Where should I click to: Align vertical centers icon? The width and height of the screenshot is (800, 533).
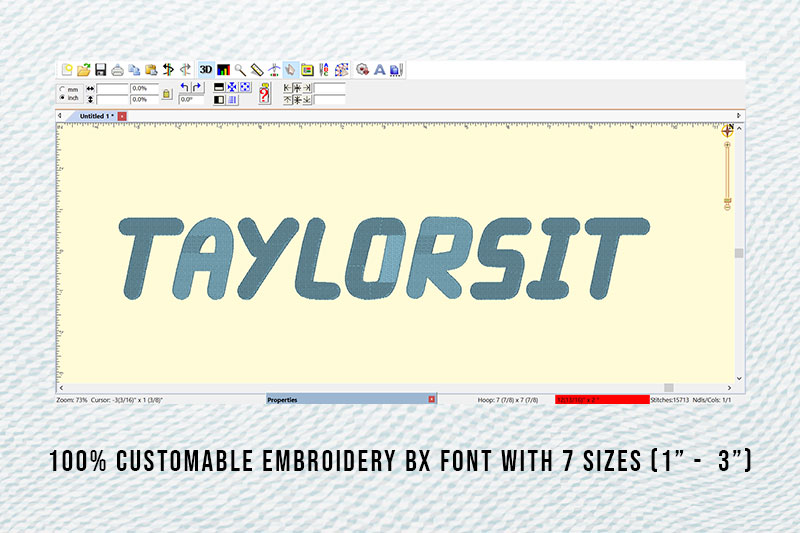(x=297, y=100)
